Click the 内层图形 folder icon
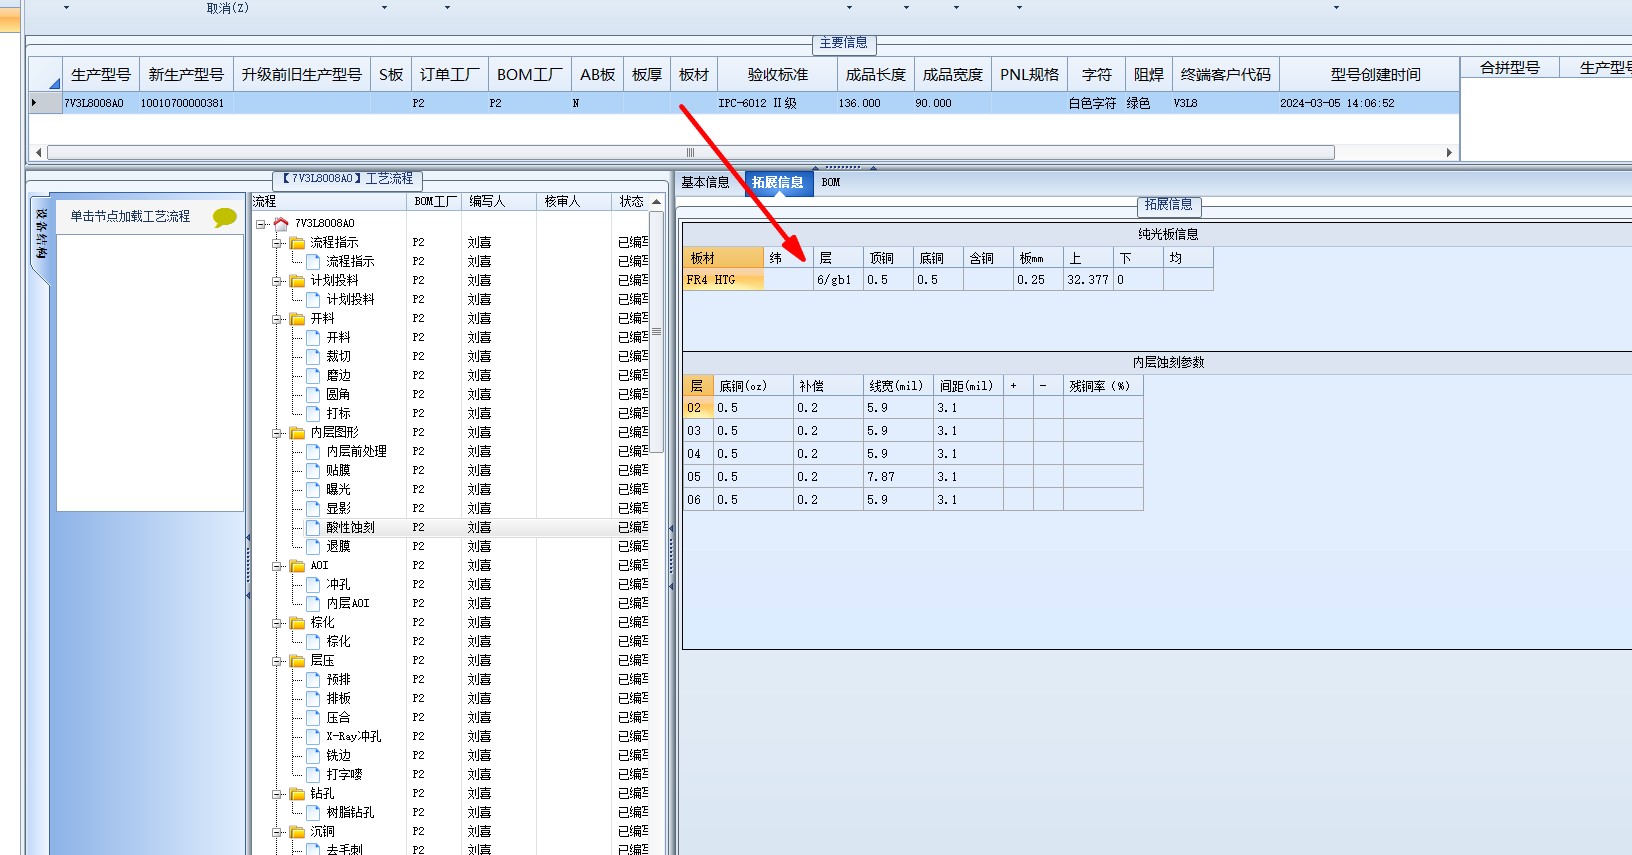This screenshot has height=855, width=1632. point(297,432)
